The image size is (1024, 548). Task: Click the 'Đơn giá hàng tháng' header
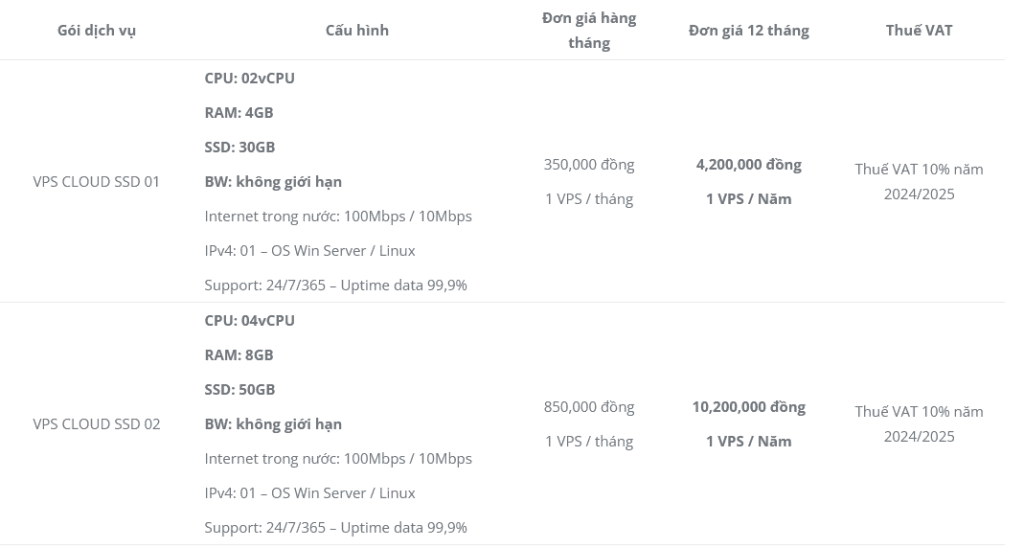[x=589, y=31]
